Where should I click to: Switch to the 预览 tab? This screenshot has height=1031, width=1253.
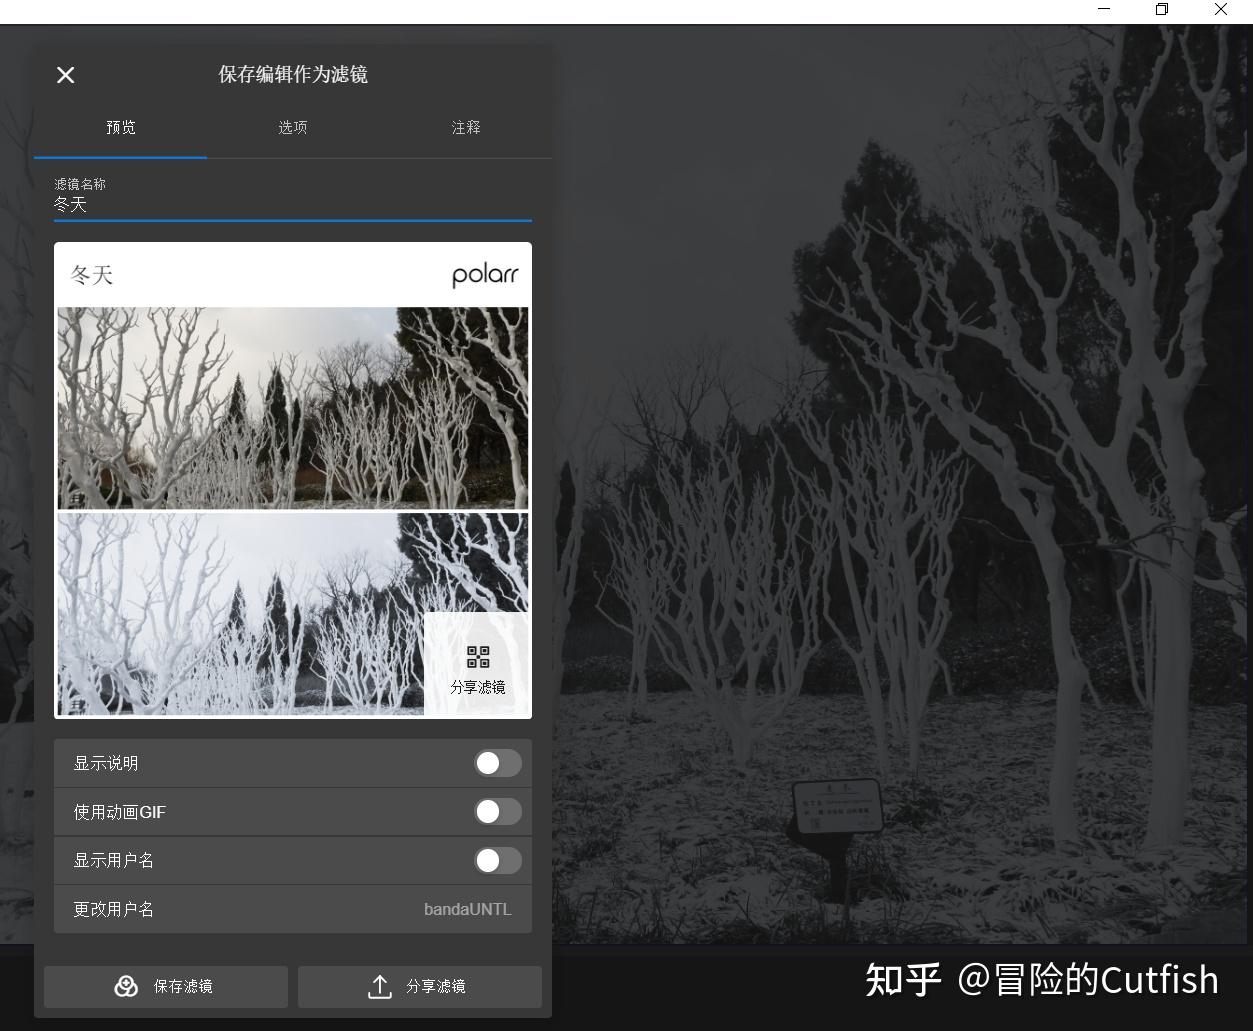[121, 128]
